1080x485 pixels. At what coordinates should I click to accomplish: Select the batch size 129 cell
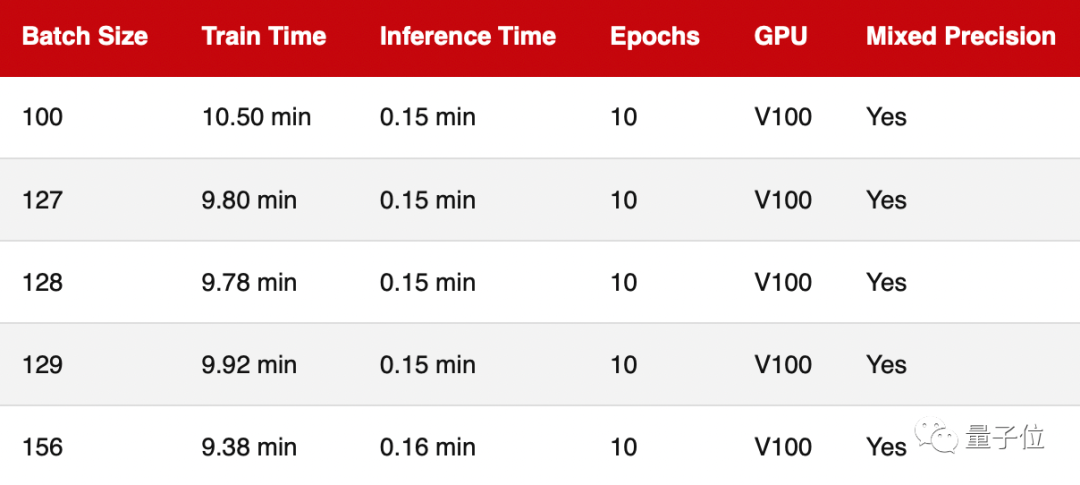coord(42,365)
